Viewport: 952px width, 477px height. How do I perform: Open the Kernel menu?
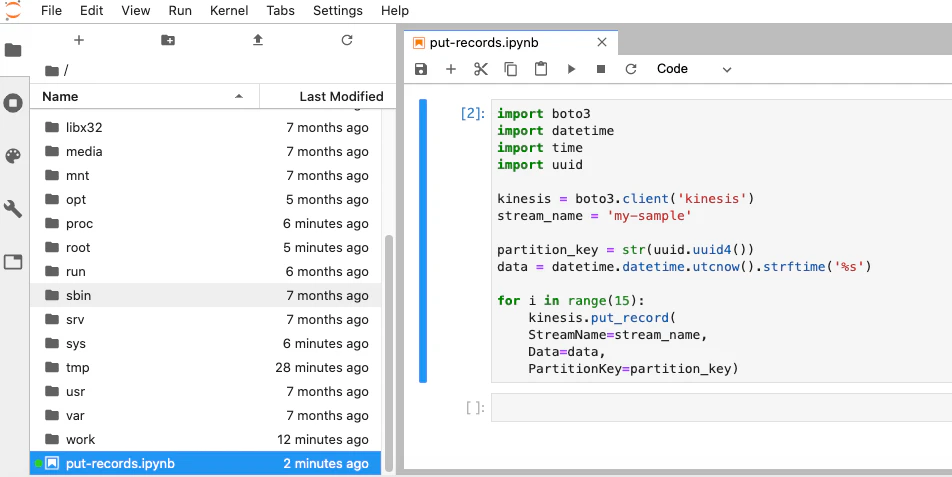tap(229, 10)
